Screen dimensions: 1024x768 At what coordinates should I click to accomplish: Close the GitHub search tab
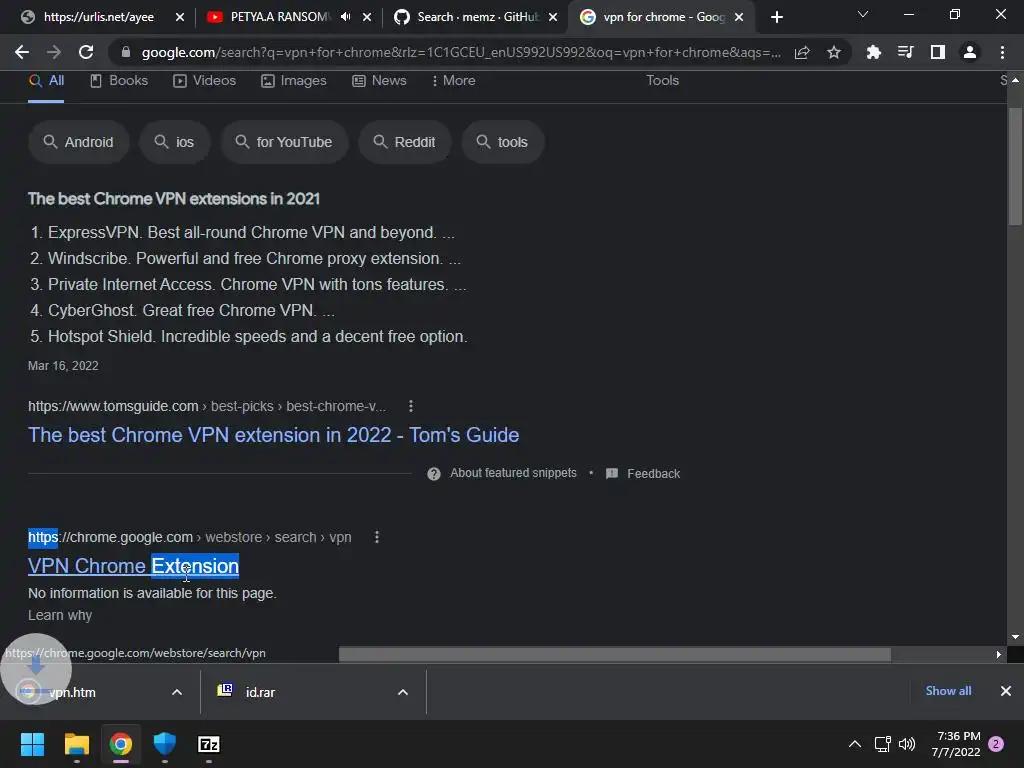552,17
